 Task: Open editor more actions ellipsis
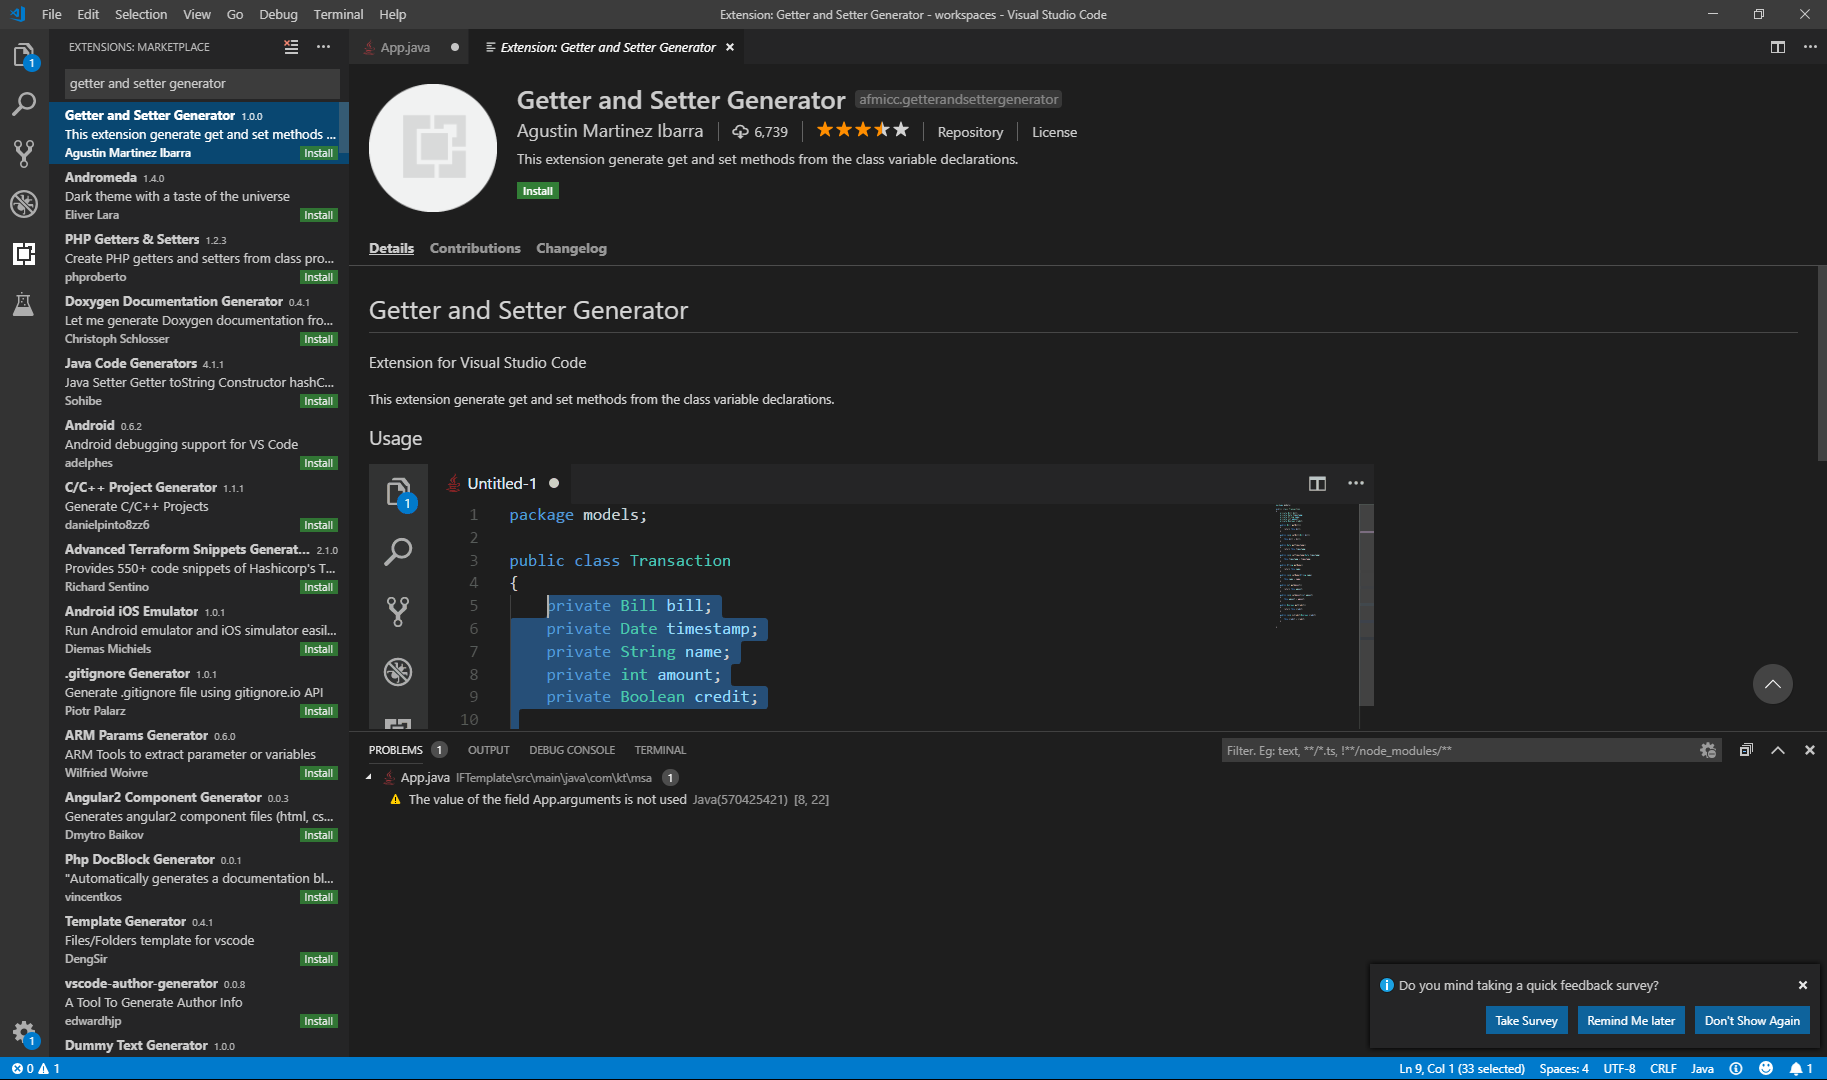coord(1810,47)
